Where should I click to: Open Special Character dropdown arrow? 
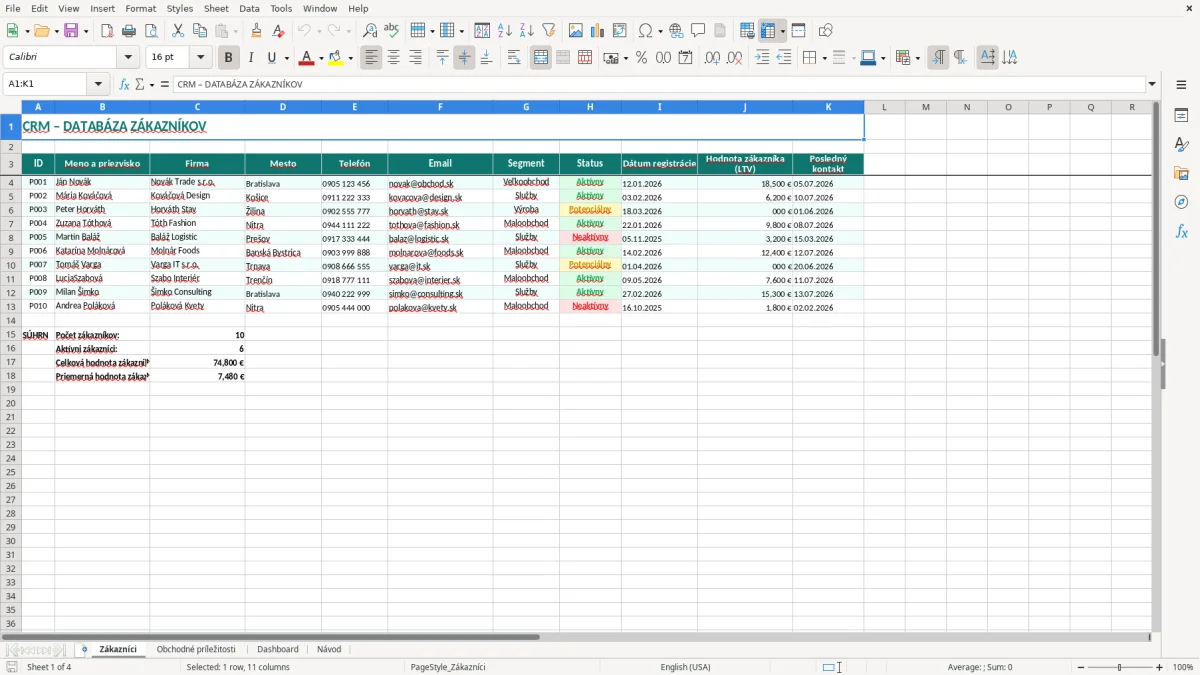[x=661, y=31]
